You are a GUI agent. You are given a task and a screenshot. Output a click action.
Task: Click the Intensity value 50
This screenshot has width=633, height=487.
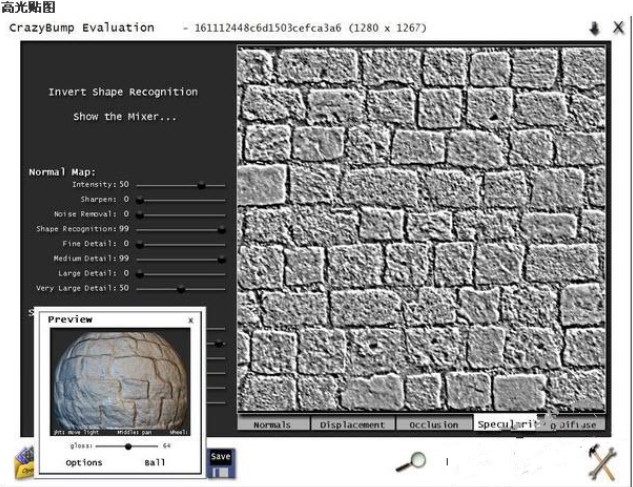pos(124,184)
